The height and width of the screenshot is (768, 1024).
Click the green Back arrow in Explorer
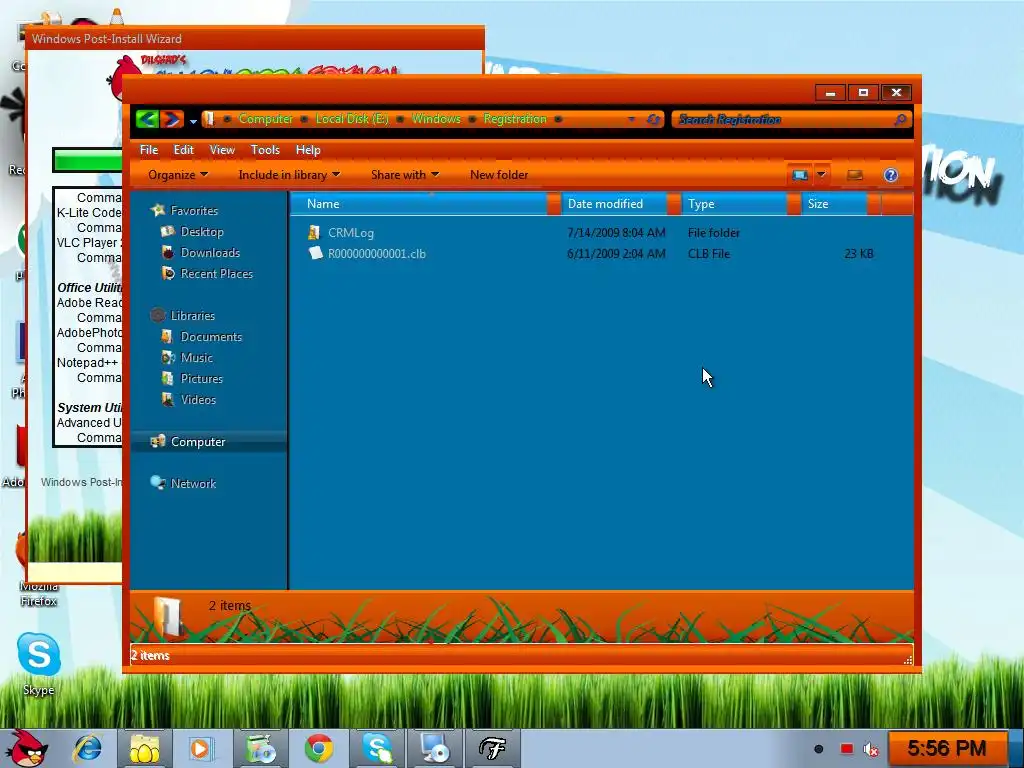[x=147, y=119]
